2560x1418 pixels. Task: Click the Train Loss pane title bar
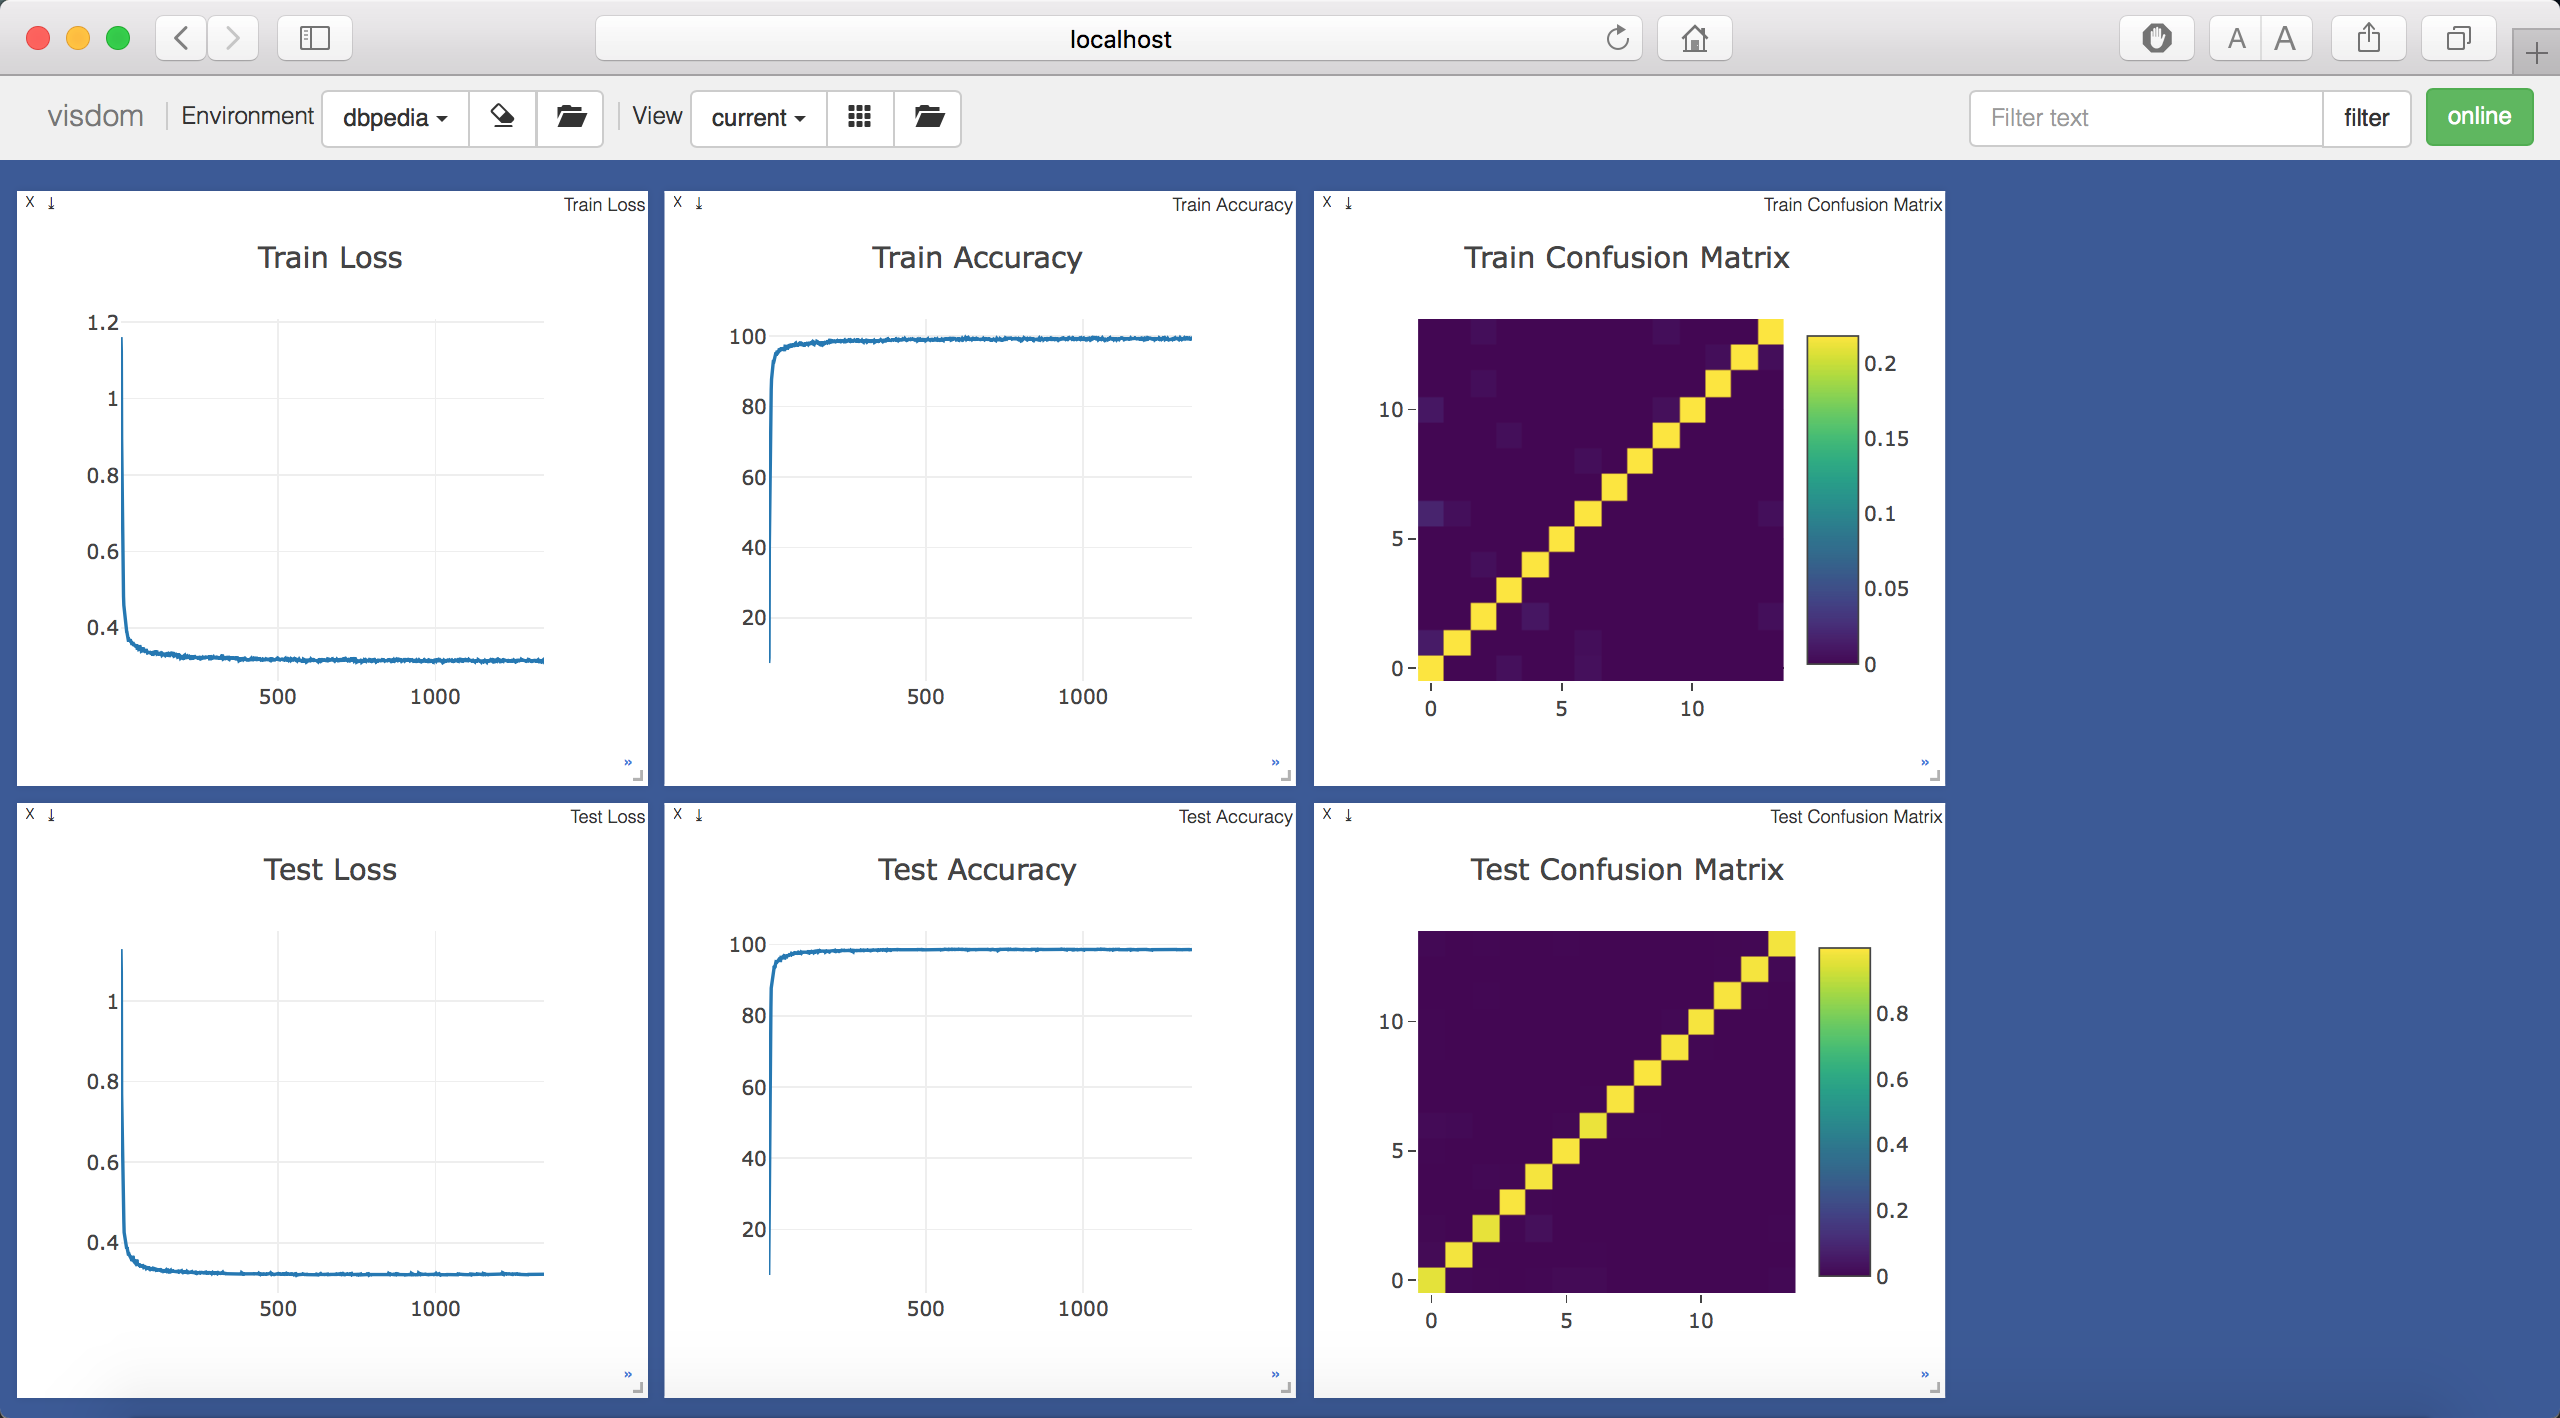point(330,203)
